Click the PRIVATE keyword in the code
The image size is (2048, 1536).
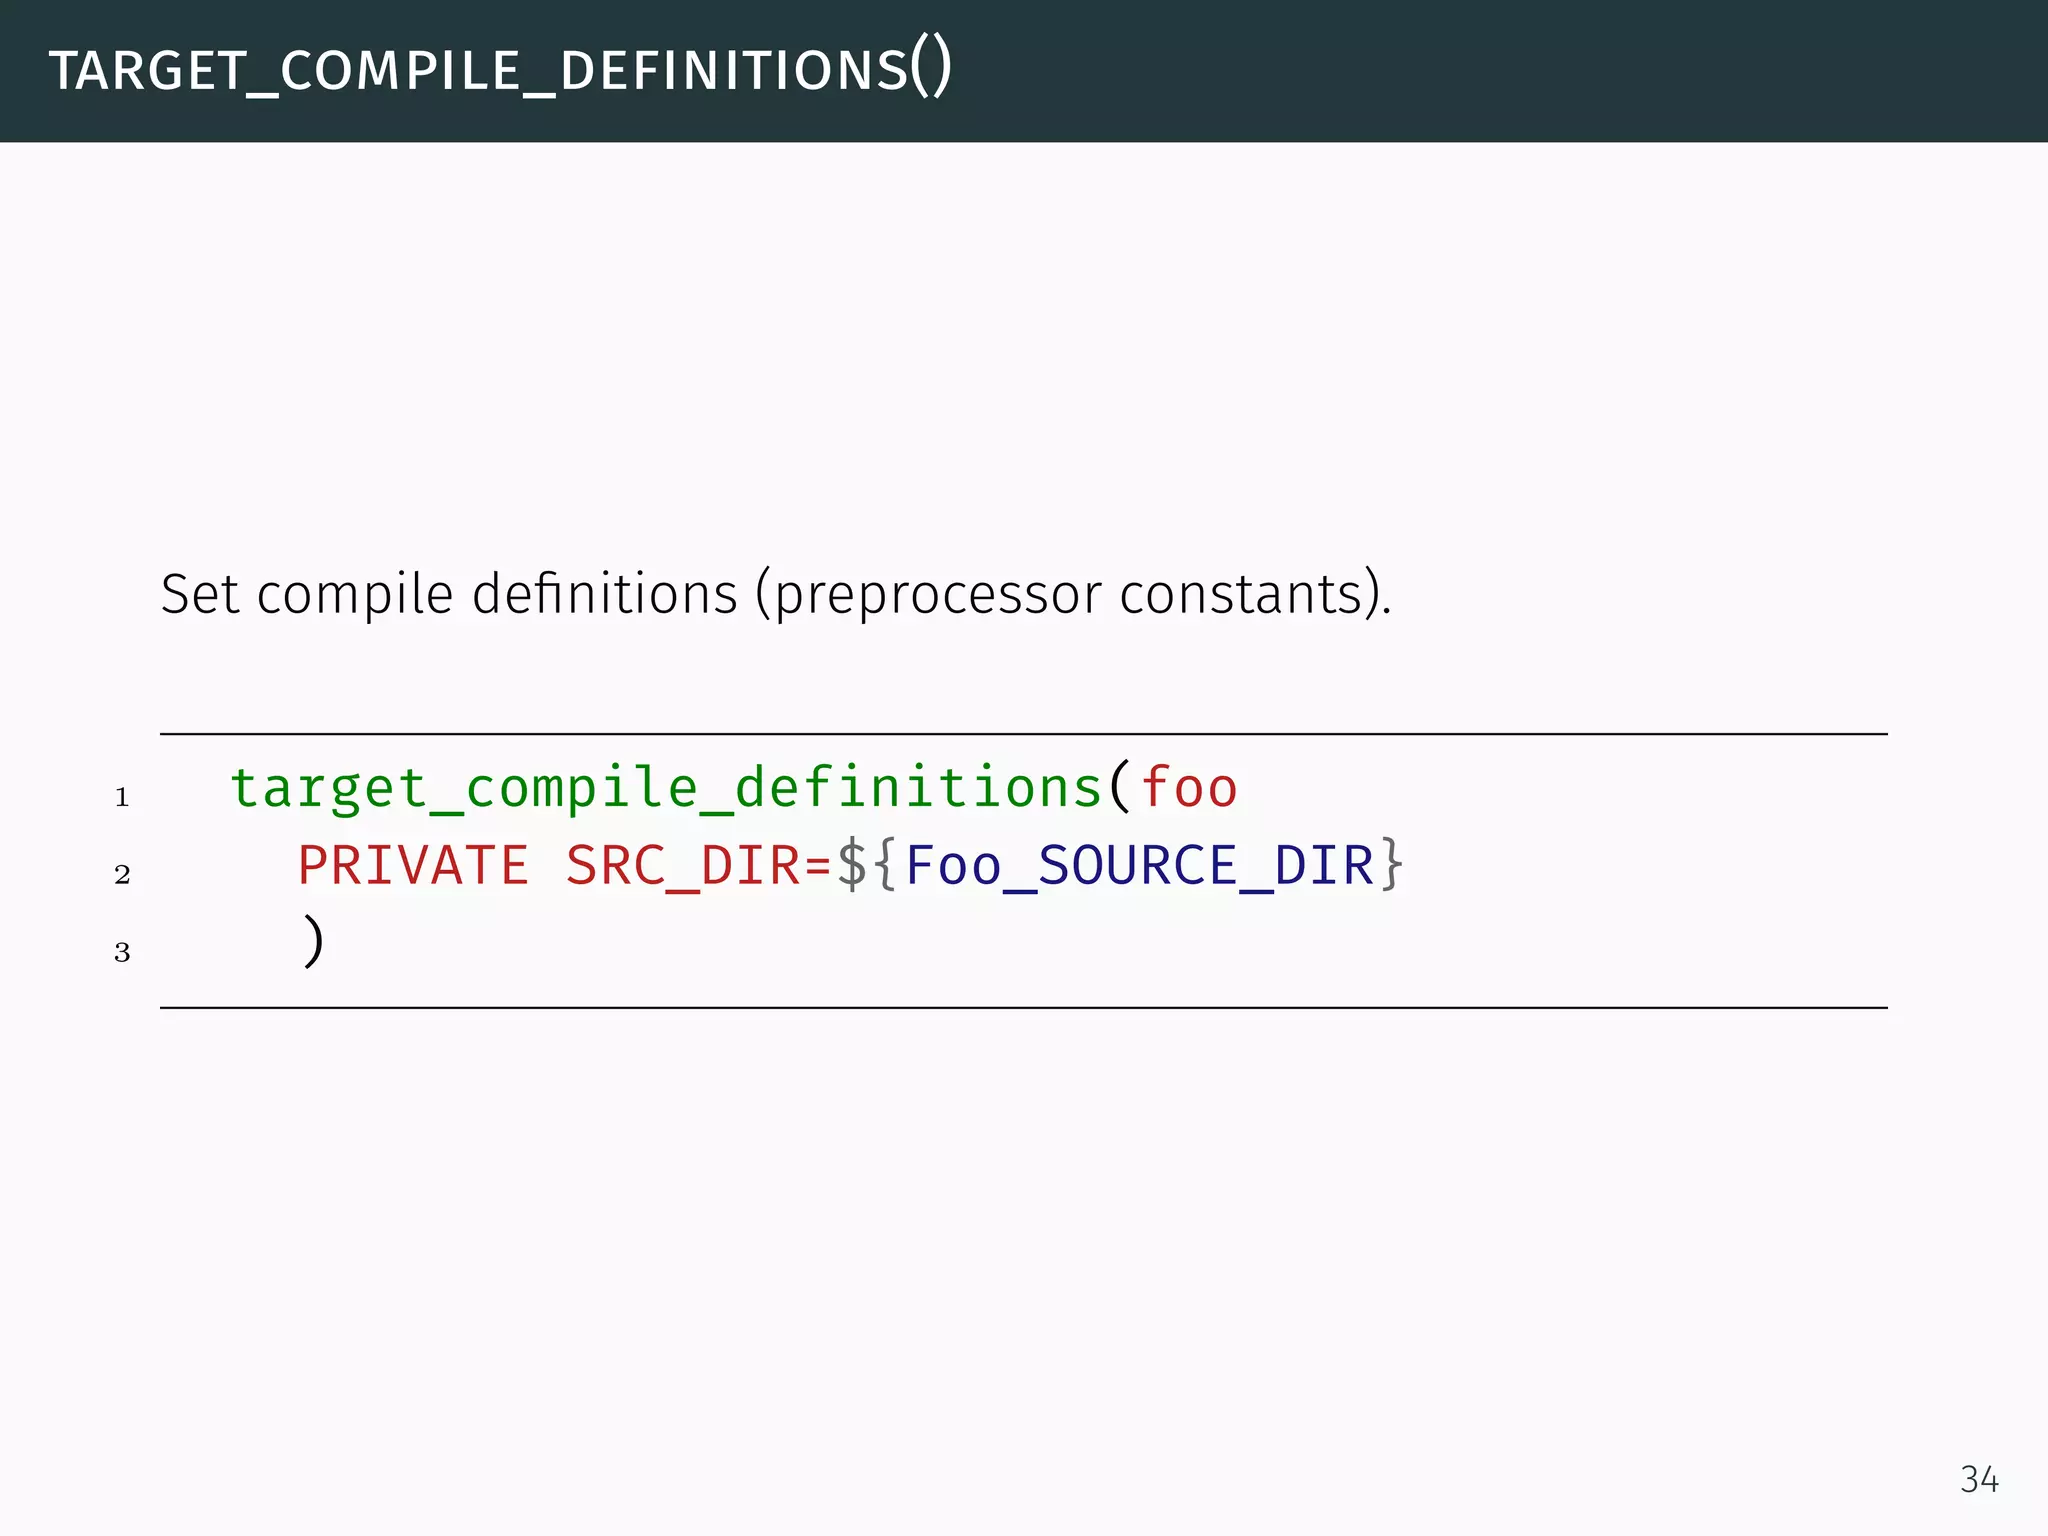(x=413, y=865)
